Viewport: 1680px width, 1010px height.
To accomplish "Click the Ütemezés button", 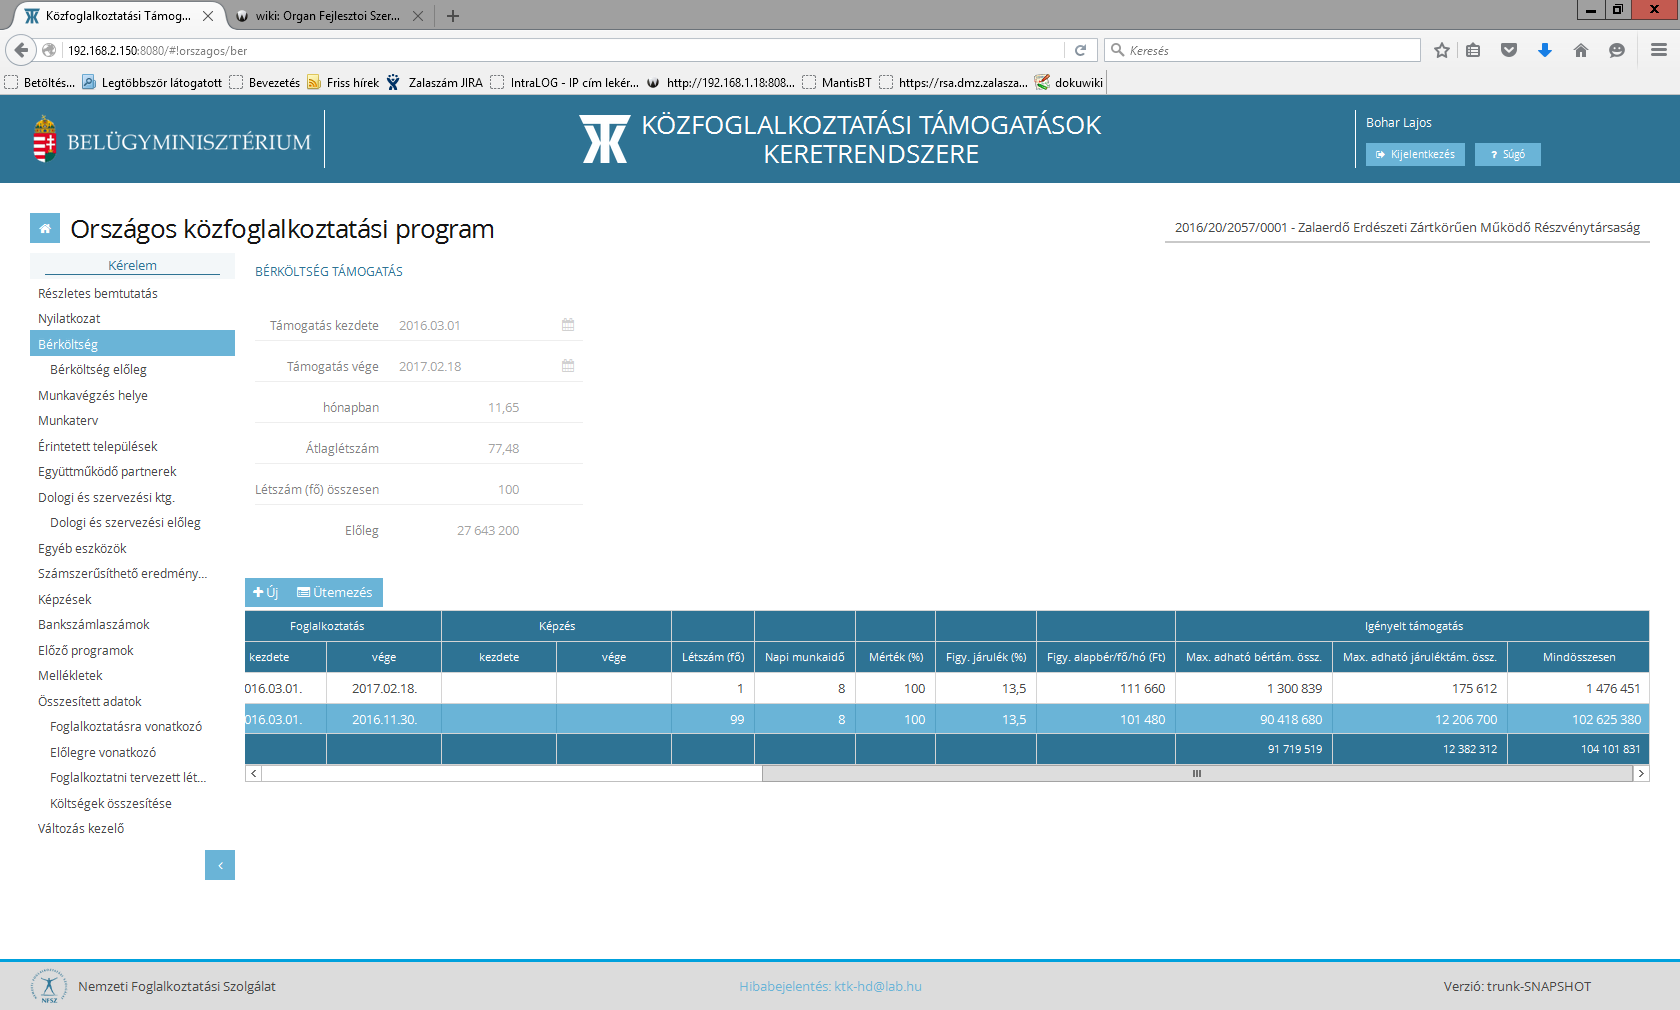I will pyautogui.click(x=335, y=592).
